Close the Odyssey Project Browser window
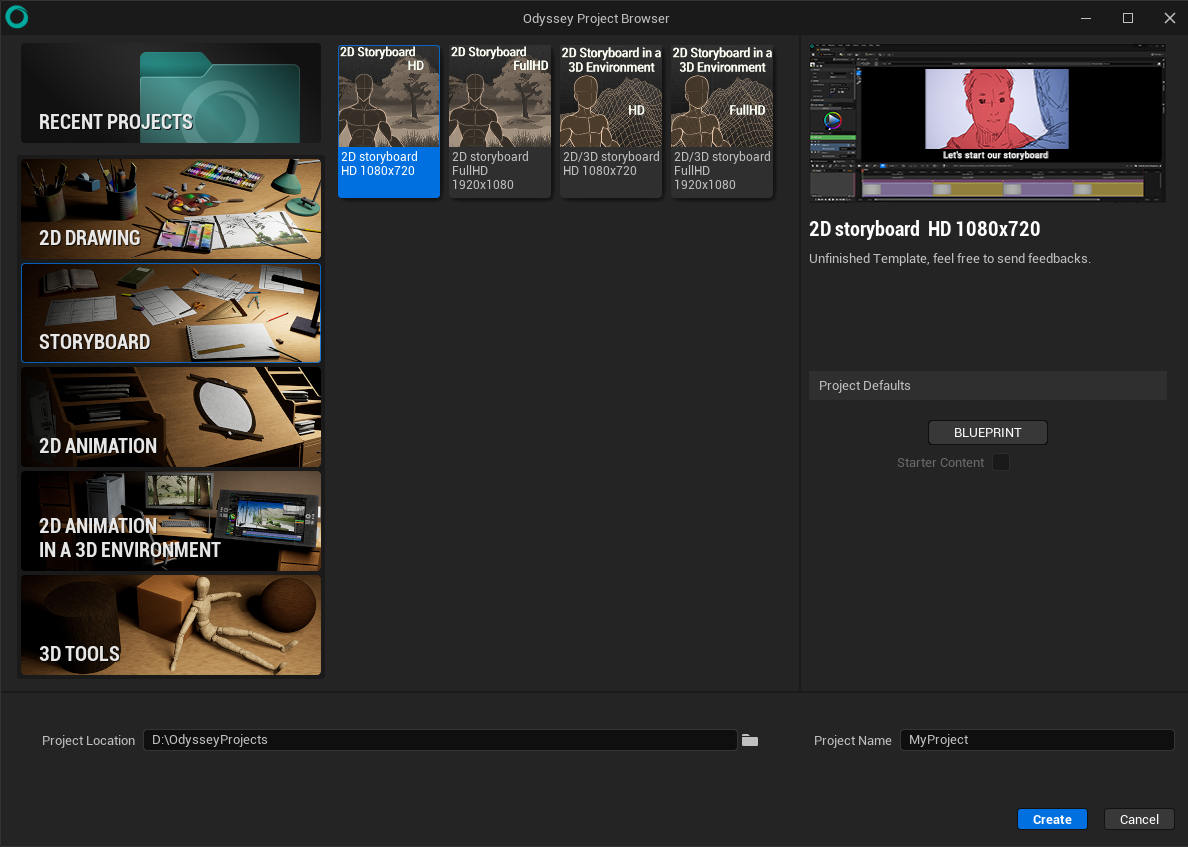The image size is (1188, 847). point(1169,18)
